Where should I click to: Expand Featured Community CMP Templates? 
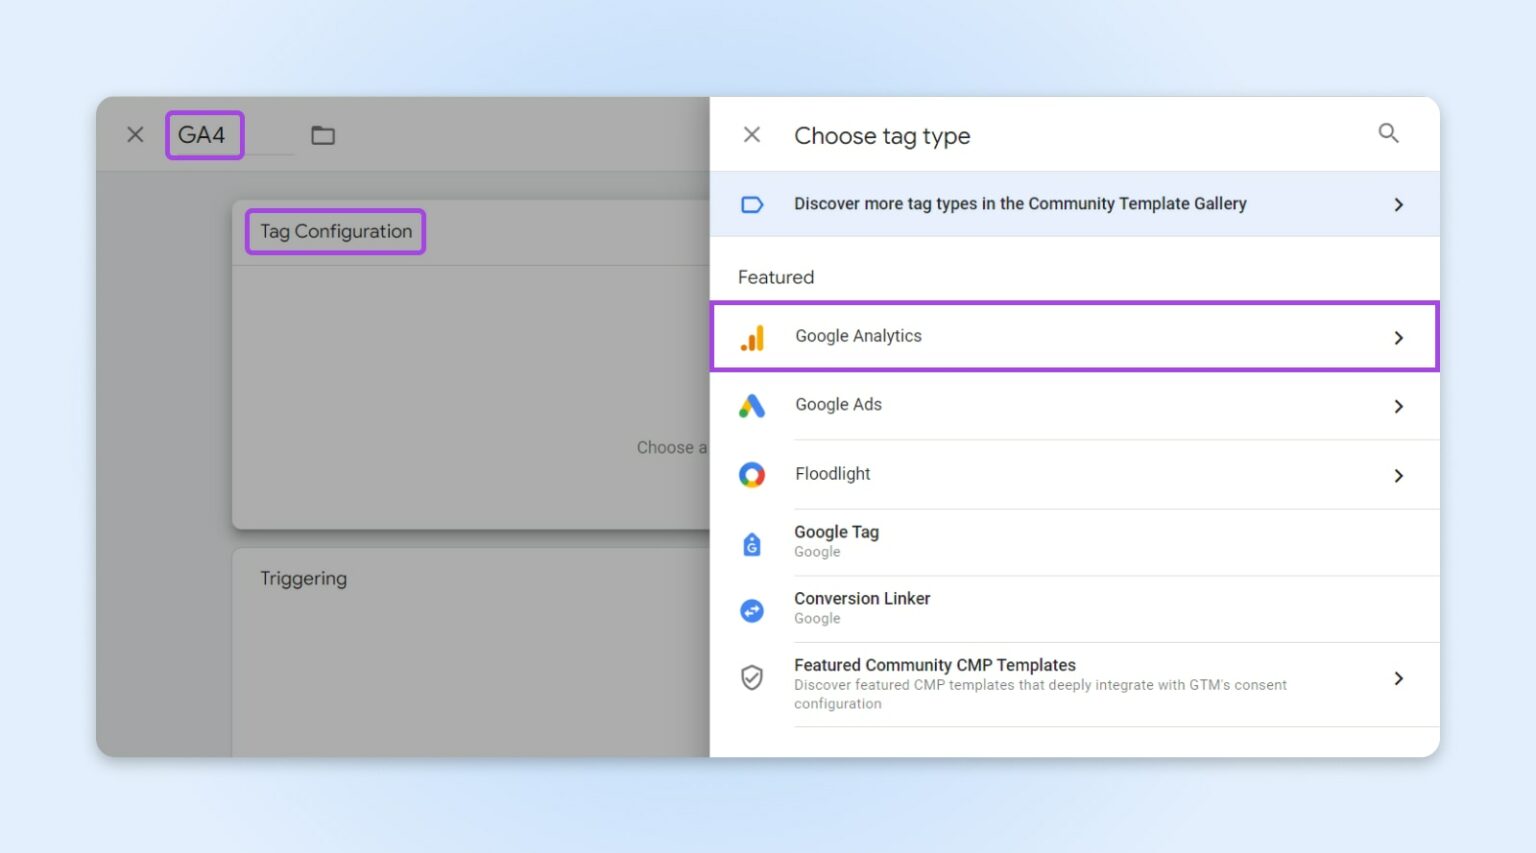(1398, 678)
